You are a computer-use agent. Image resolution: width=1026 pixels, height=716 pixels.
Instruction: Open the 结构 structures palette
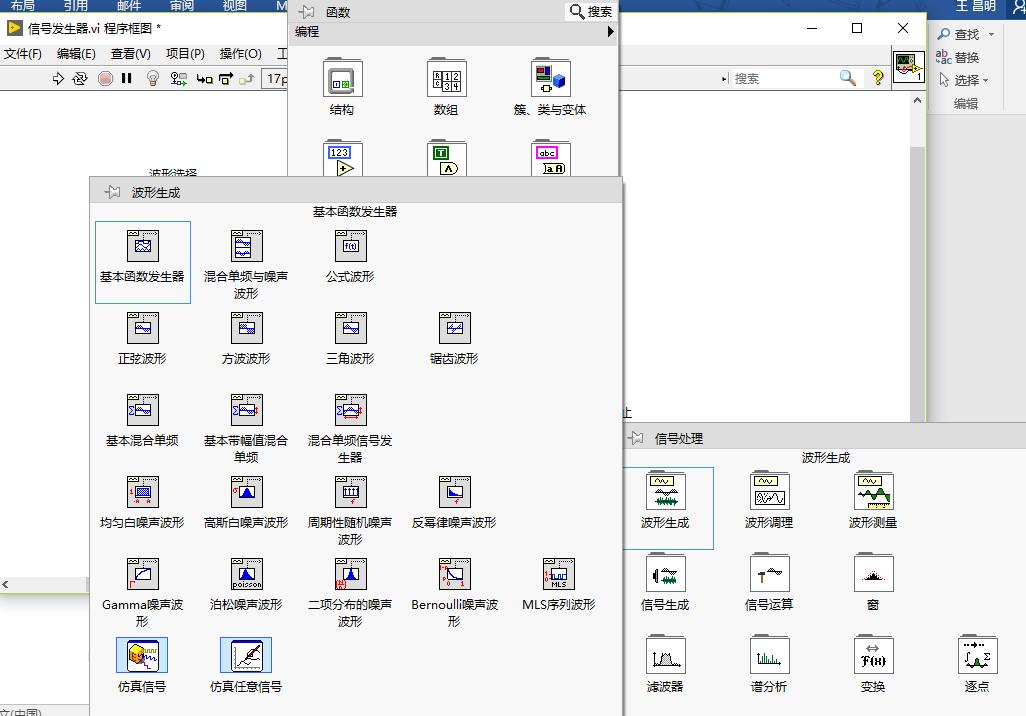[x=342, y=79]
